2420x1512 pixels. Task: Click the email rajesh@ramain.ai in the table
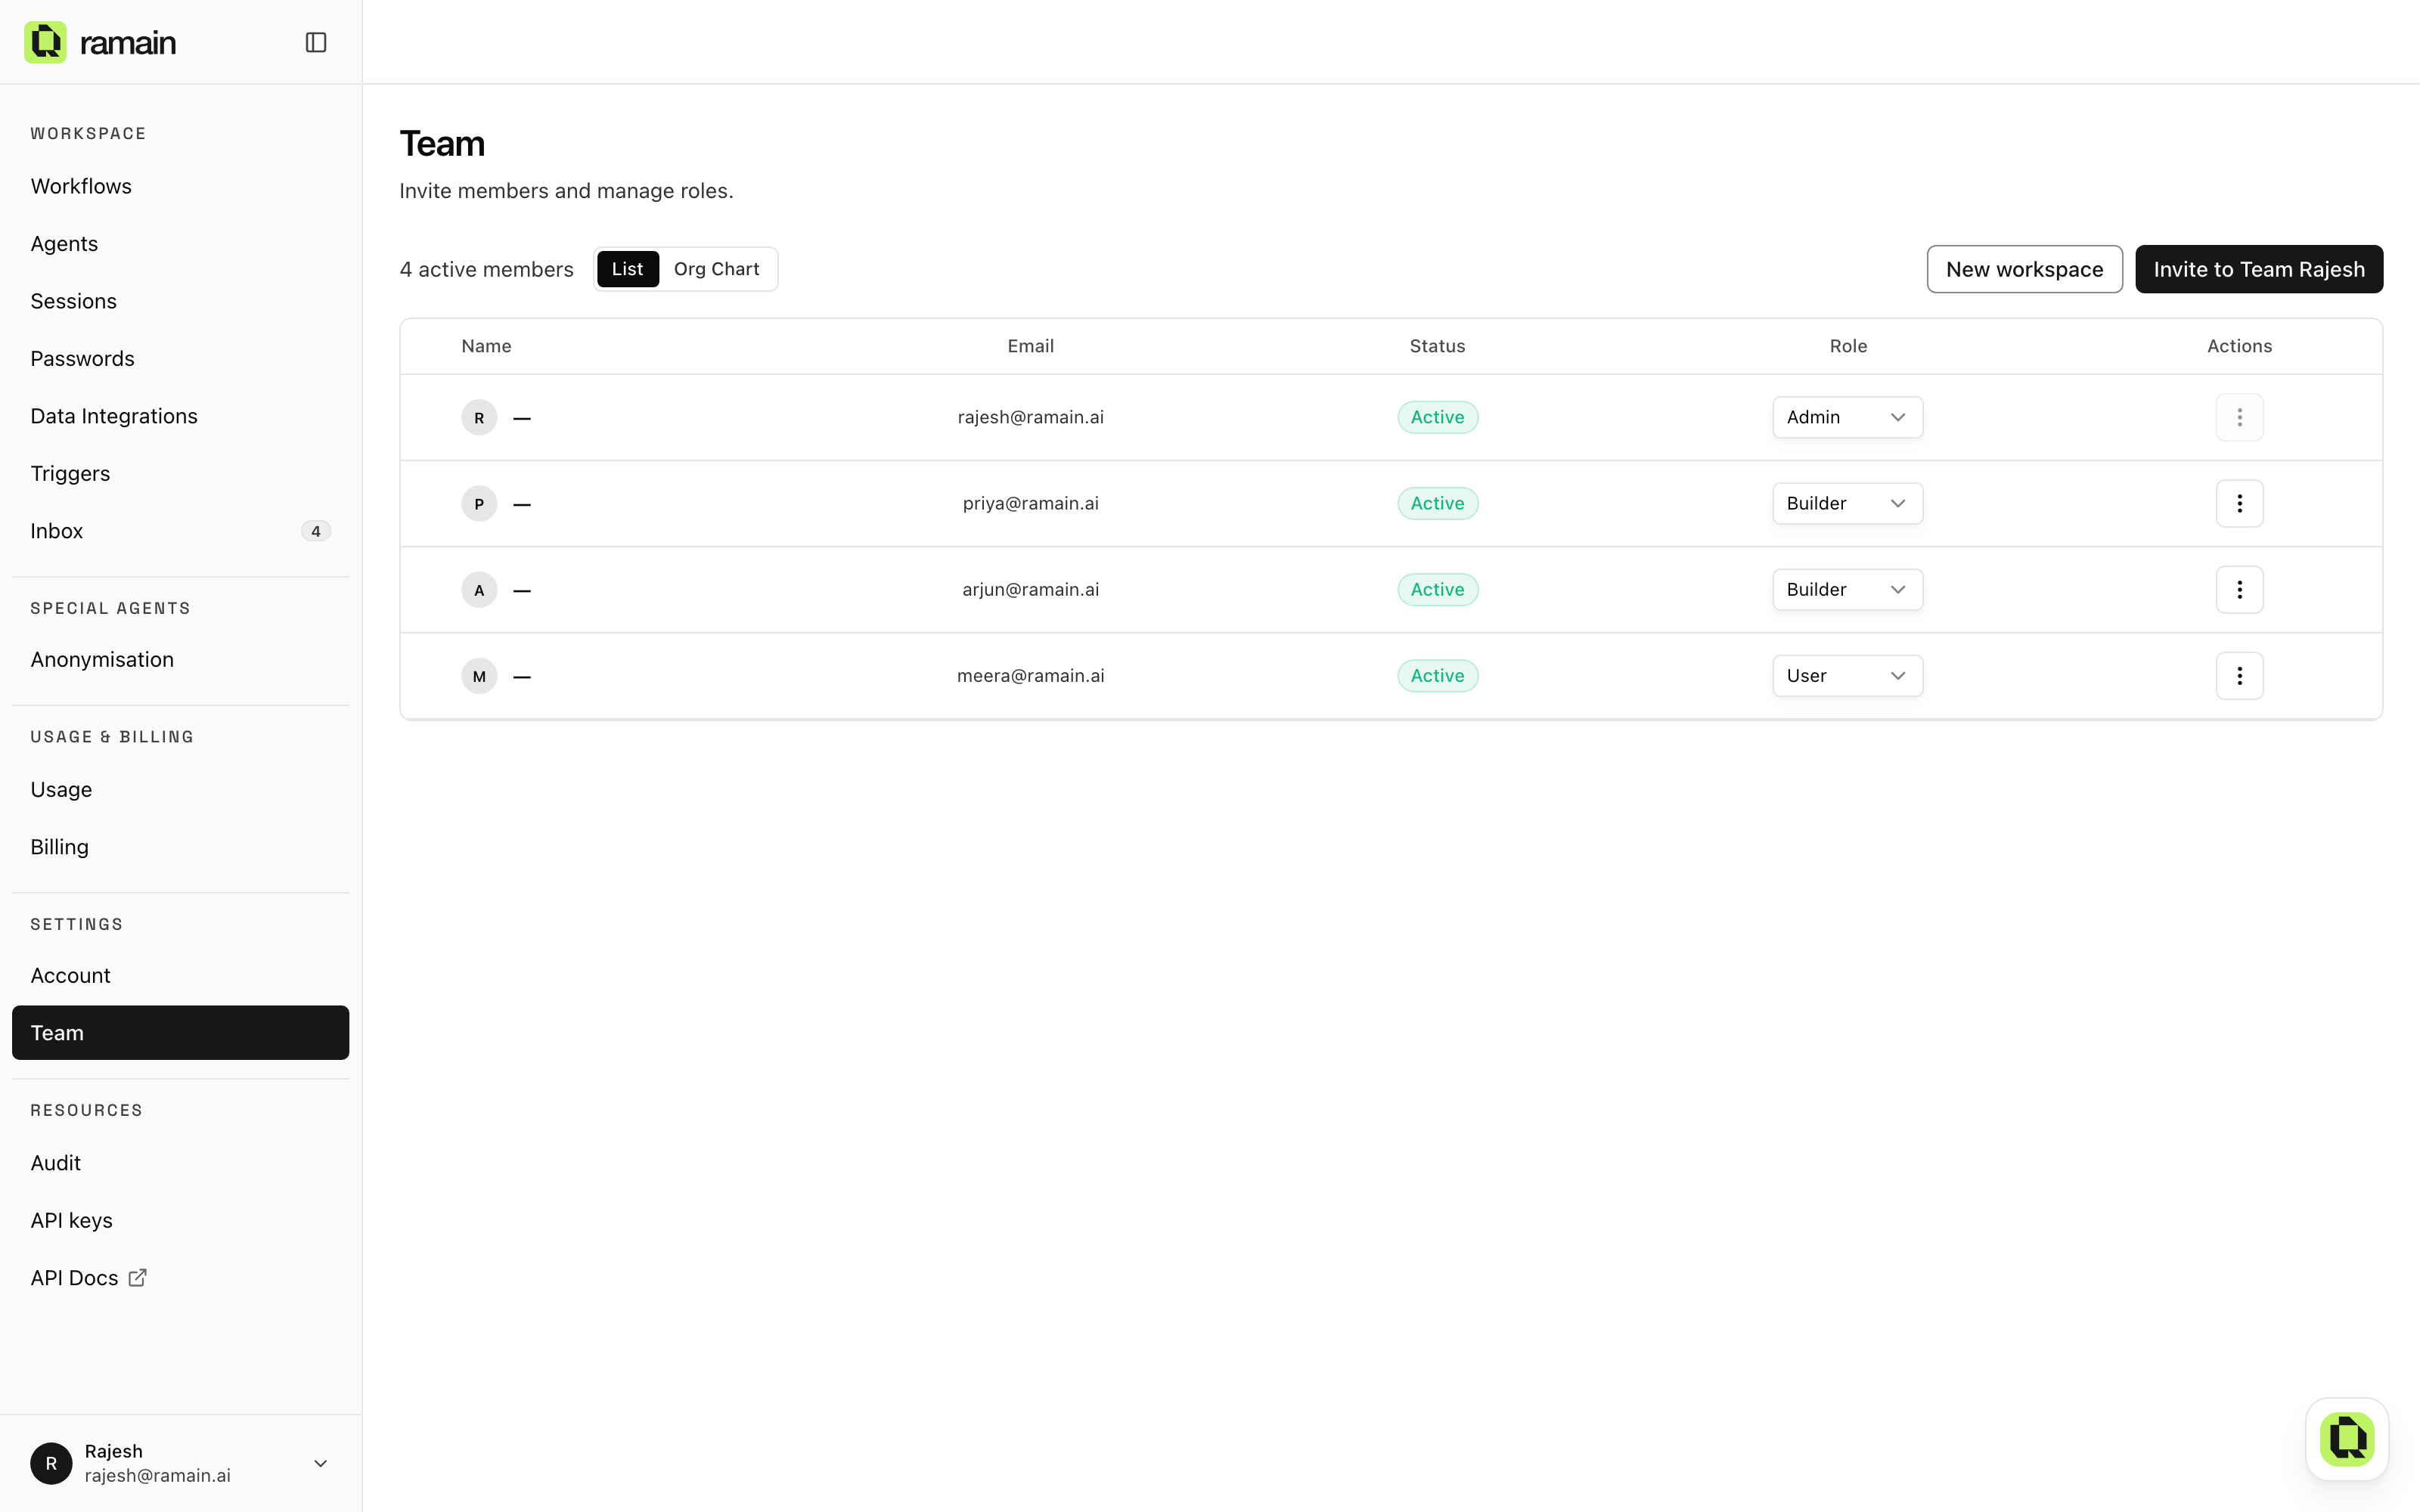[1030, 417]
